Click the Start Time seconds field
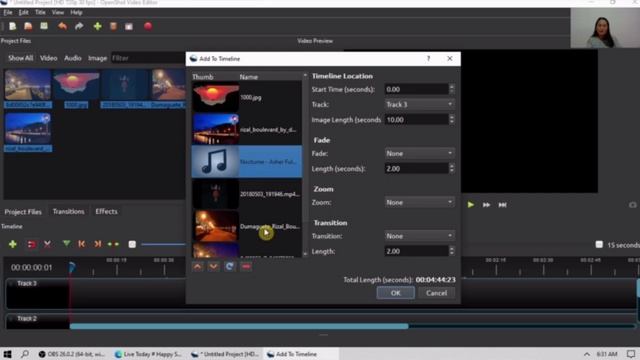The width and height of the screenshot is (640, 360). pos(416,89)
